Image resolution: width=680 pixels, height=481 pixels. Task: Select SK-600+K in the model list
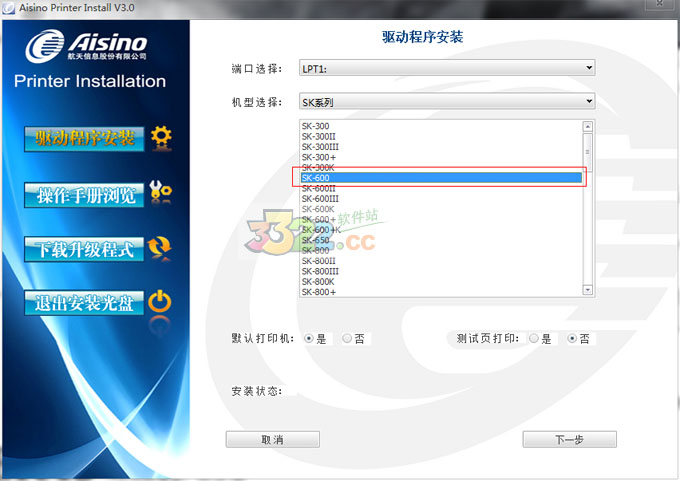tap(441, 230)
